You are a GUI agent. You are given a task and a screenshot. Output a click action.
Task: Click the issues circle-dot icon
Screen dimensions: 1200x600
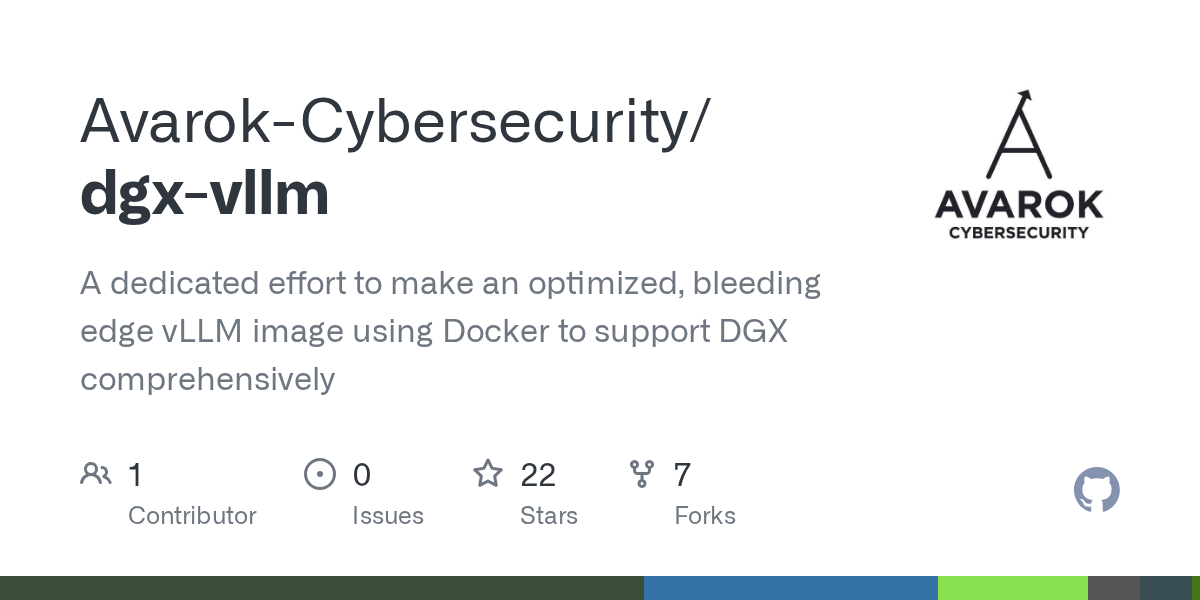(319, 474)
